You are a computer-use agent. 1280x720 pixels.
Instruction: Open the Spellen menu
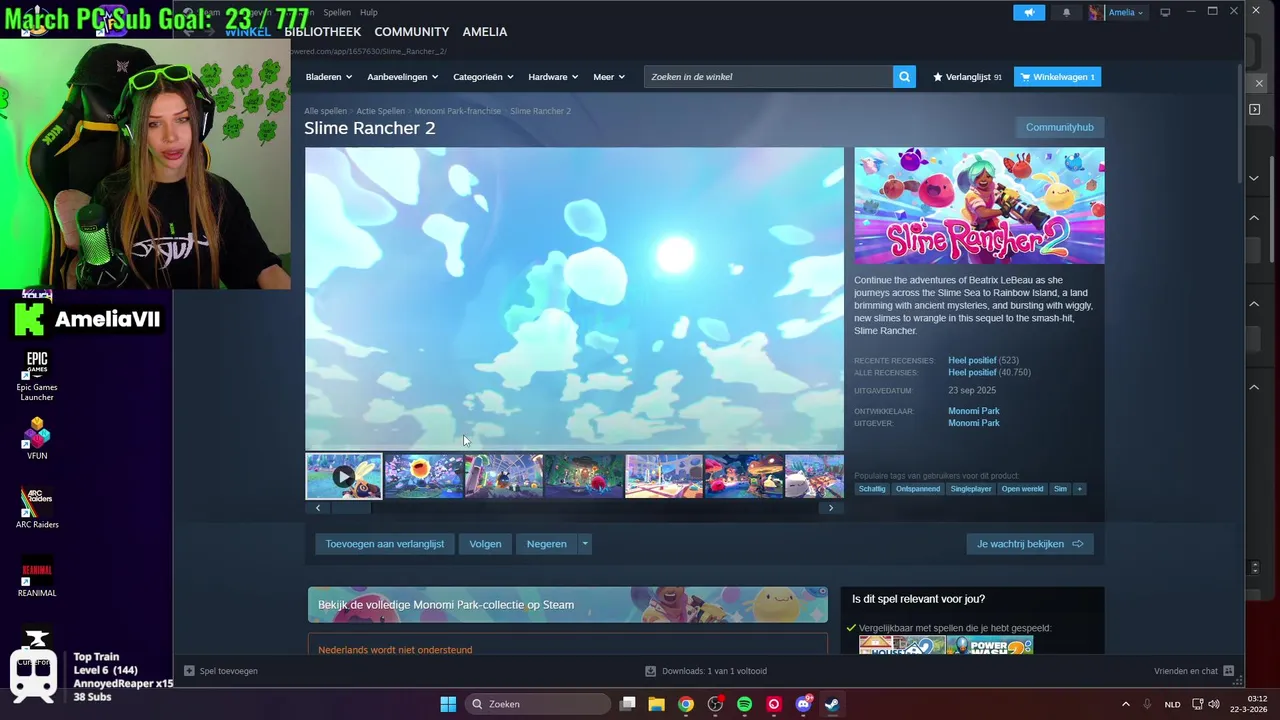point(337,12)
